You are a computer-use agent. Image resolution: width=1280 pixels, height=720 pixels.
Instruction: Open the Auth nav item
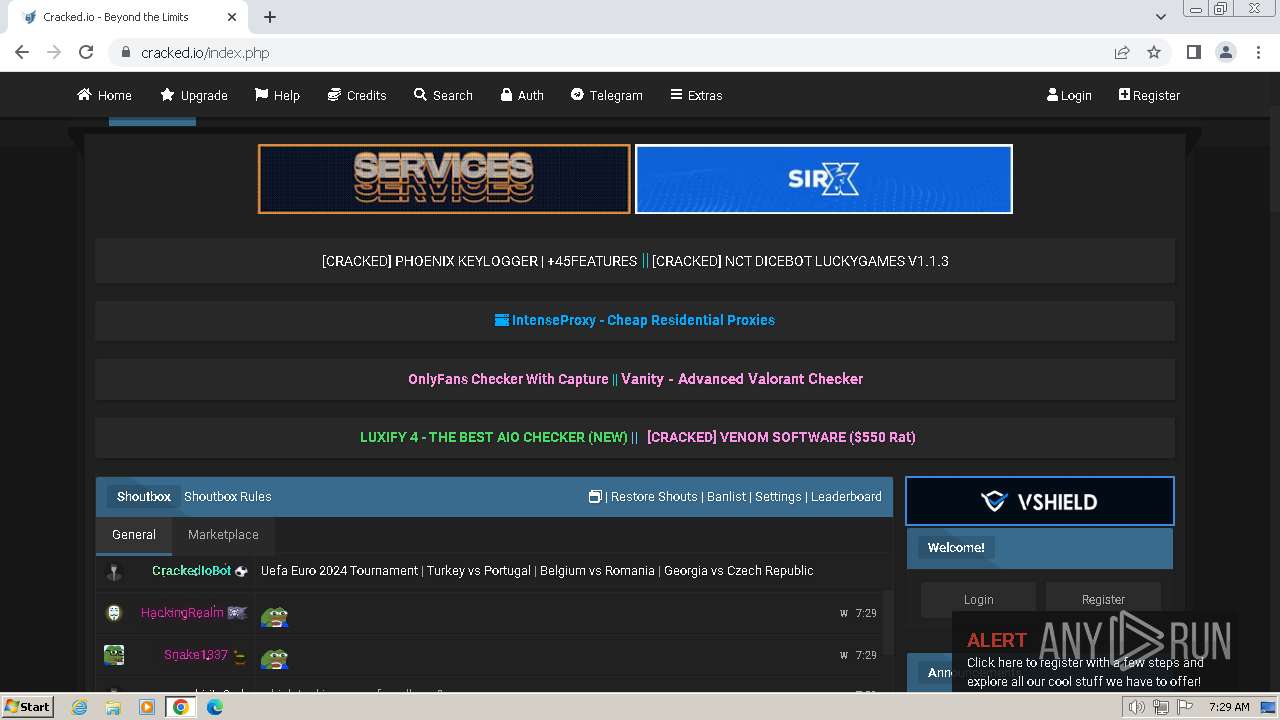522,95
